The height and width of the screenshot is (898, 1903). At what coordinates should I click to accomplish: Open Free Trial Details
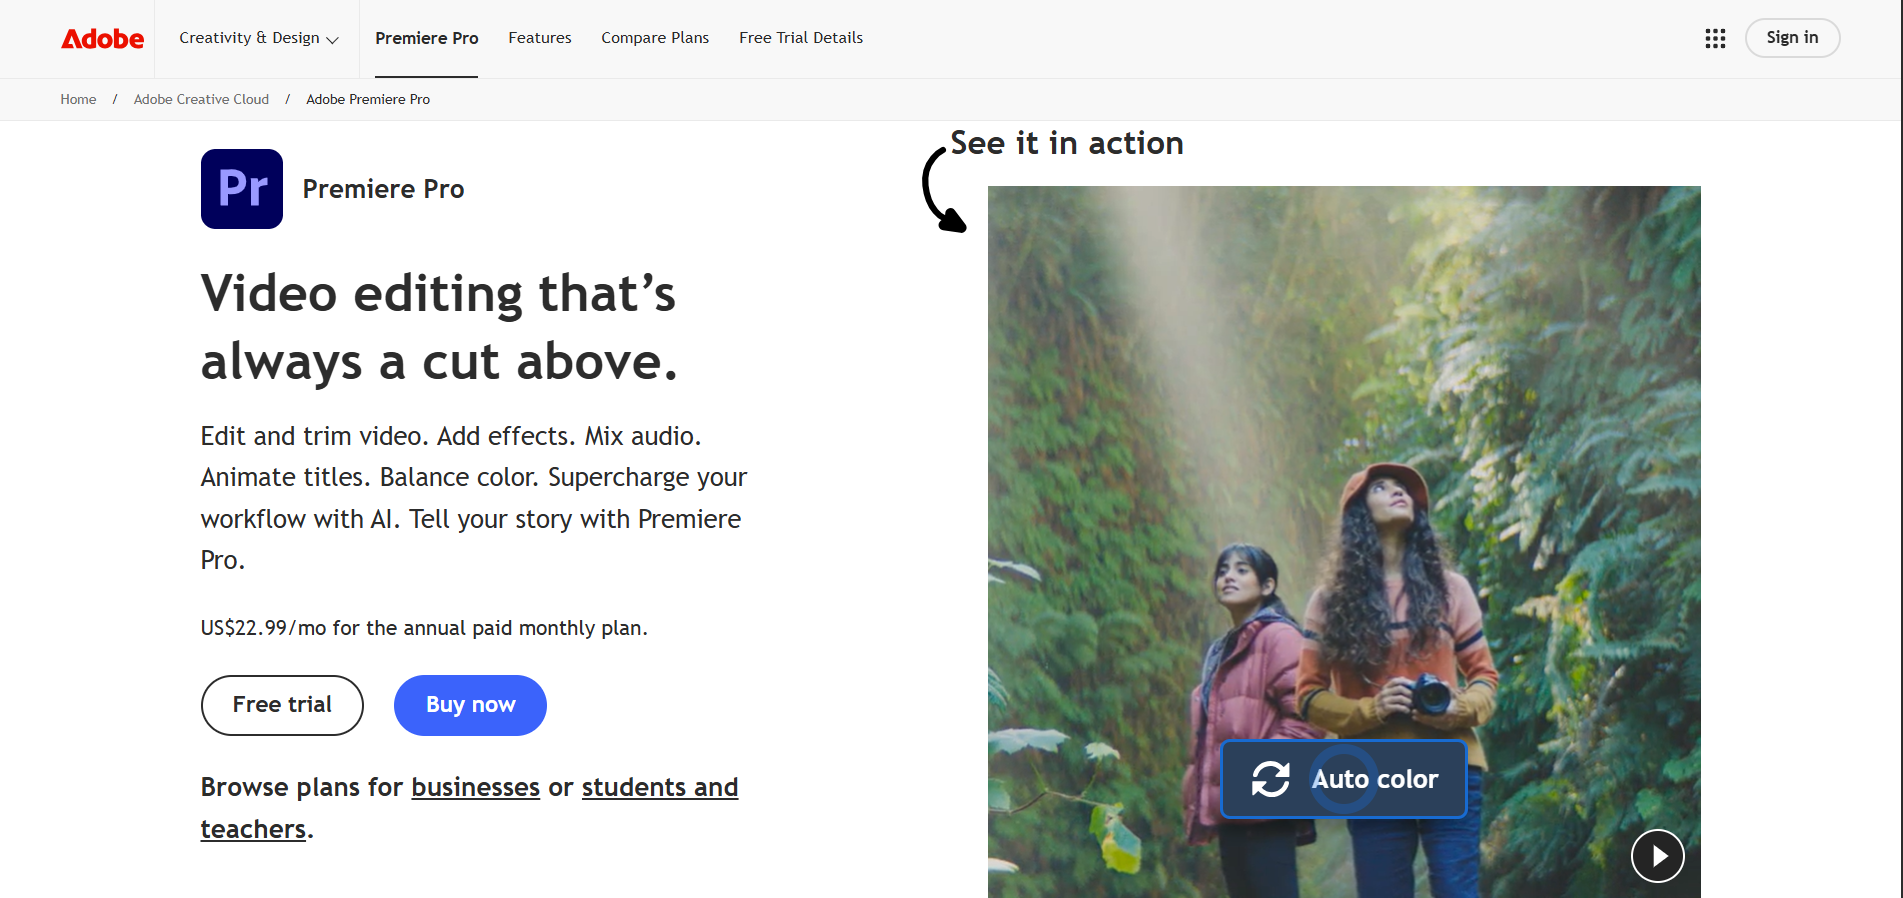(800, 38)
